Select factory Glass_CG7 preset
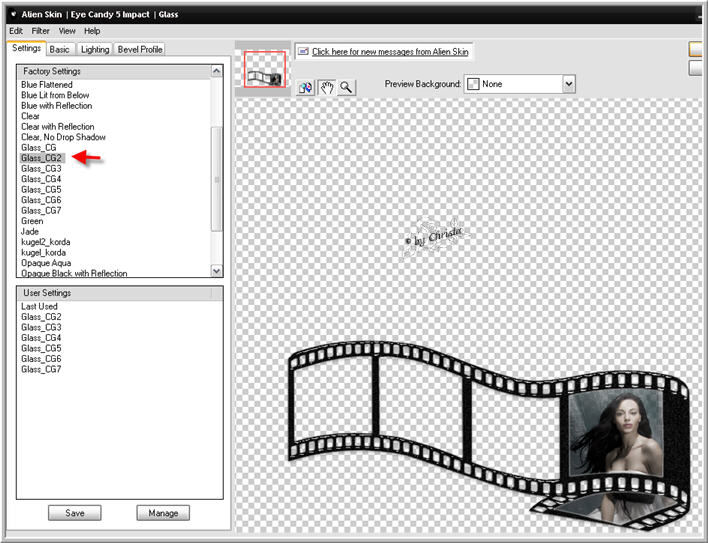 click(41, 211)
